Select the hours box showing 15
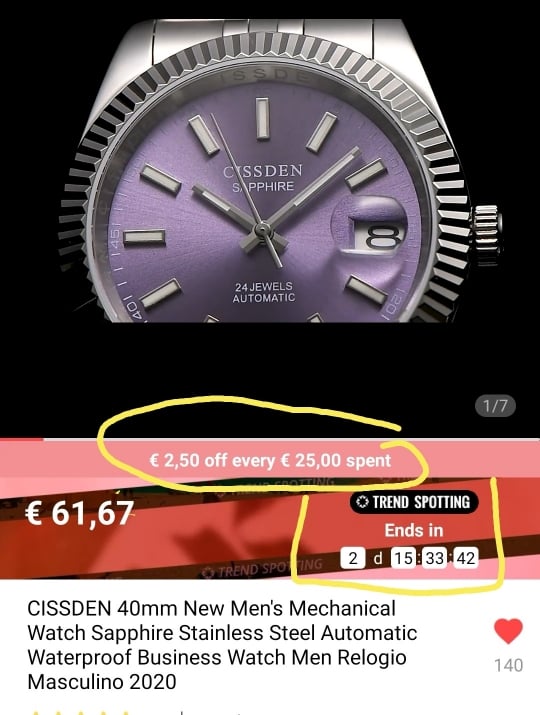 403,558
